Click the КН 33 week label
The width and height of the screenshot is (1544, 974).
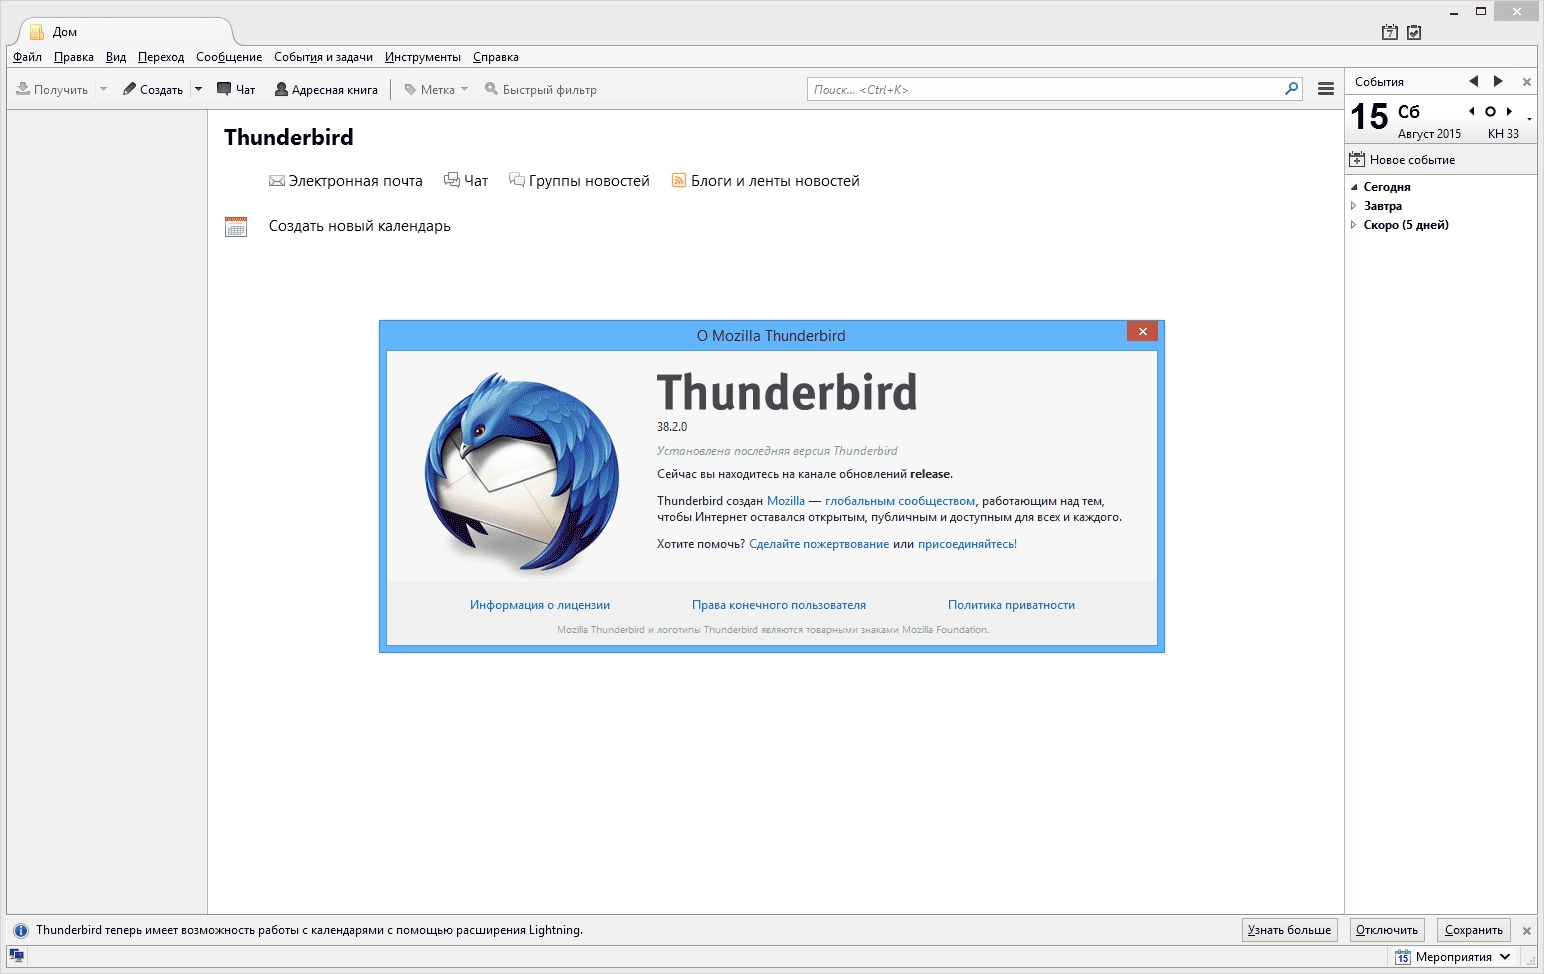pyautogui.click(x=1503, y=134)
